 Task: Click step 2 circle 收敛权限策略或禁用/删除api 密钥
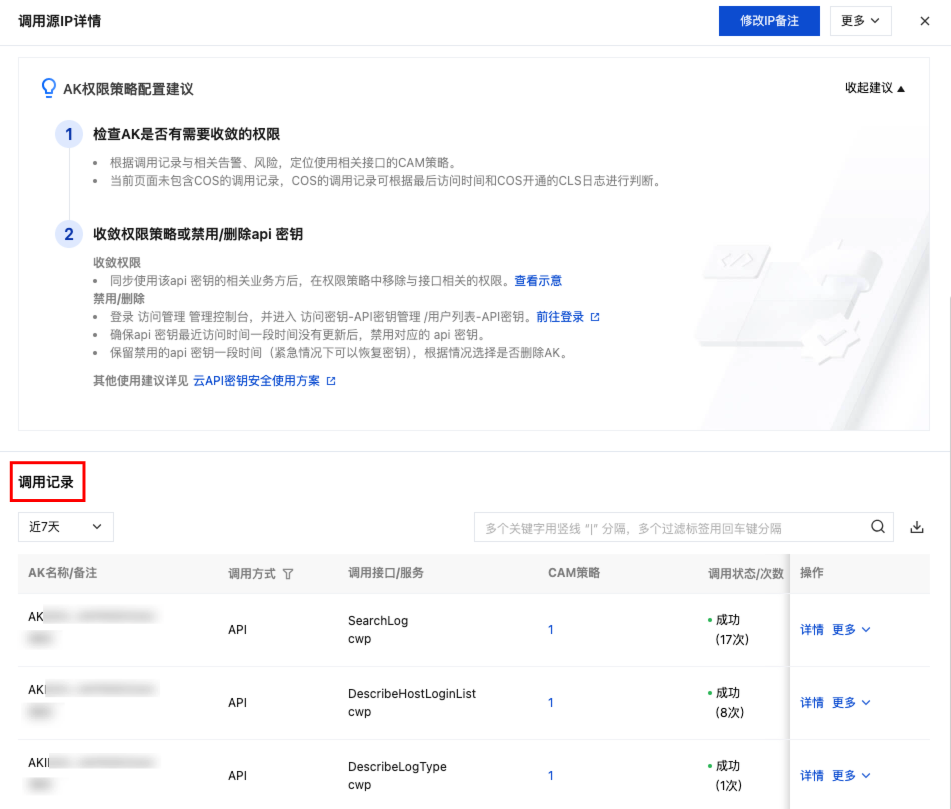pyautogui.click(x=69, y=234)
